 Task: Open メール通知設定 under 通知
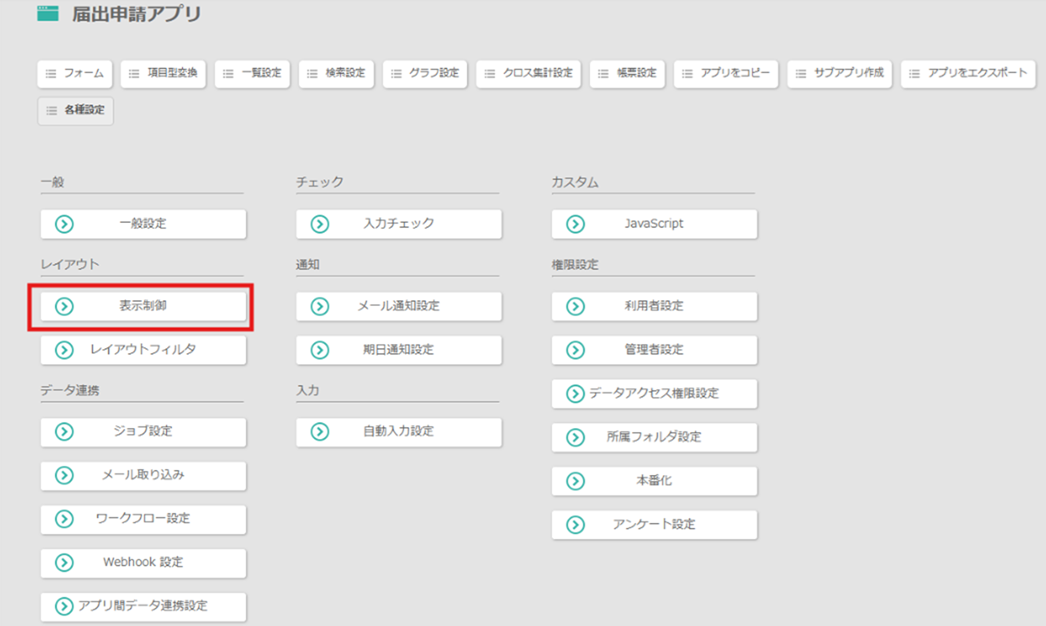coord(398,306)
